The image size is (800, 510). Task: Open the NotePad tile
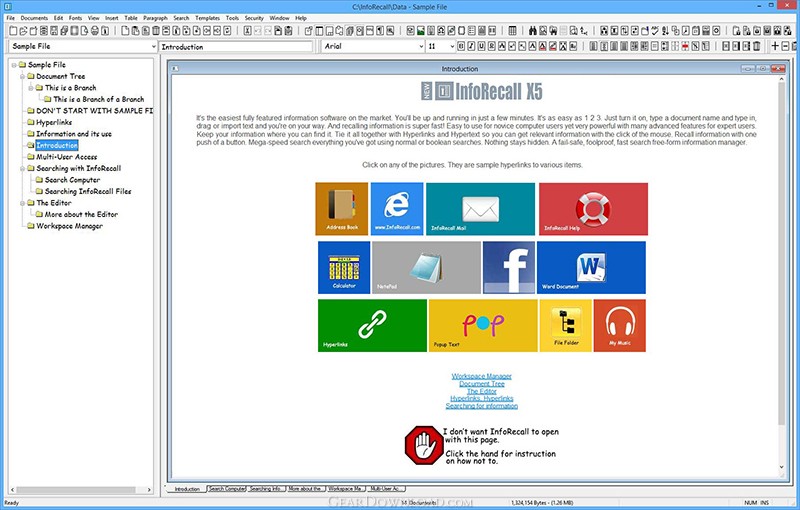[427, 267]
